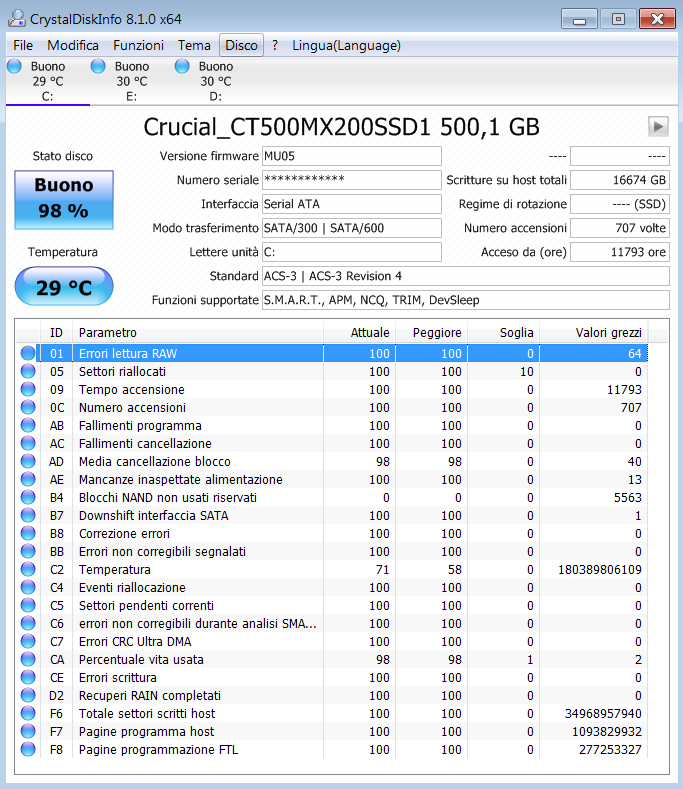Click the Peggiore column header
This screenshot has width=683, height=789.
point(432,333)
